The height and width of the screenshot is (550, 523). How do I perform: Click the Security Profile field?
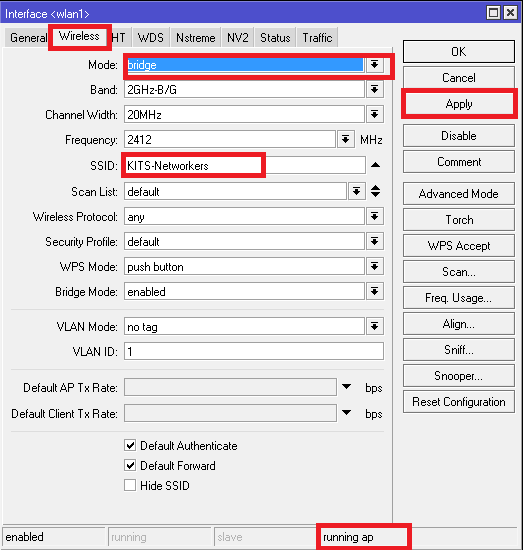pos(244,242)
